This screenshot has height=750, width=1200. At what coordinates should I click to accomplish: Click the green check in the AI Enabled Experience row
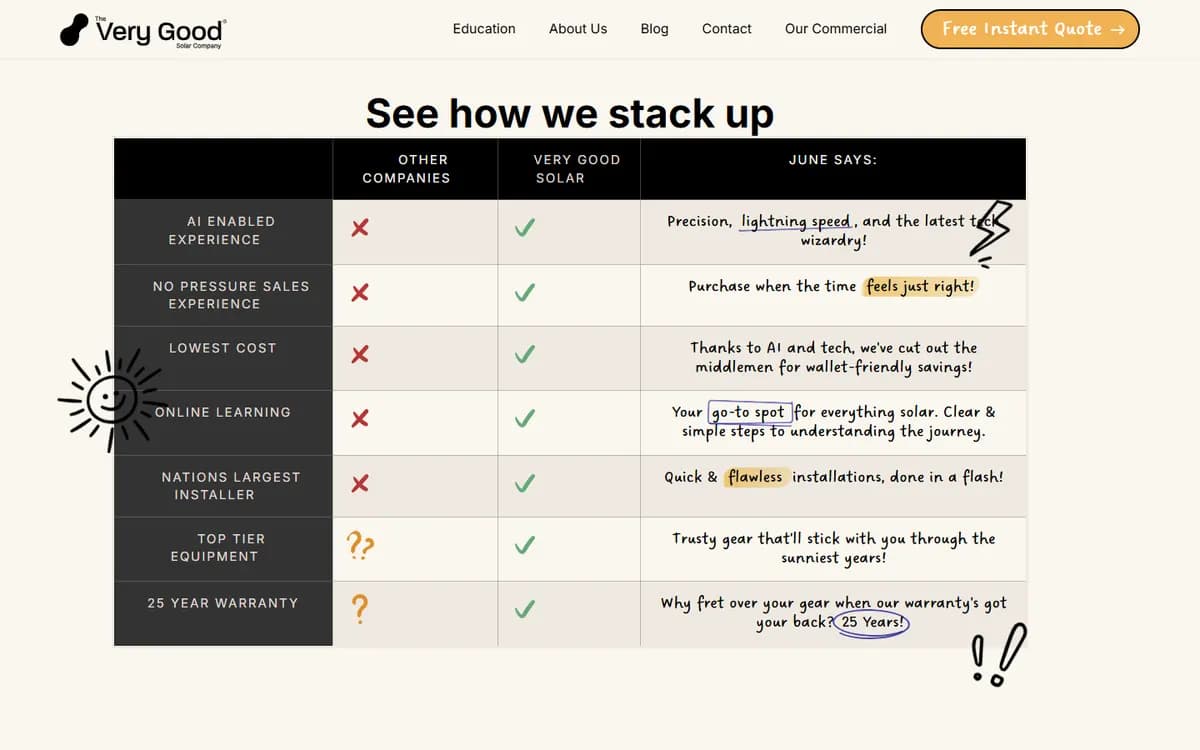point(524,229)
